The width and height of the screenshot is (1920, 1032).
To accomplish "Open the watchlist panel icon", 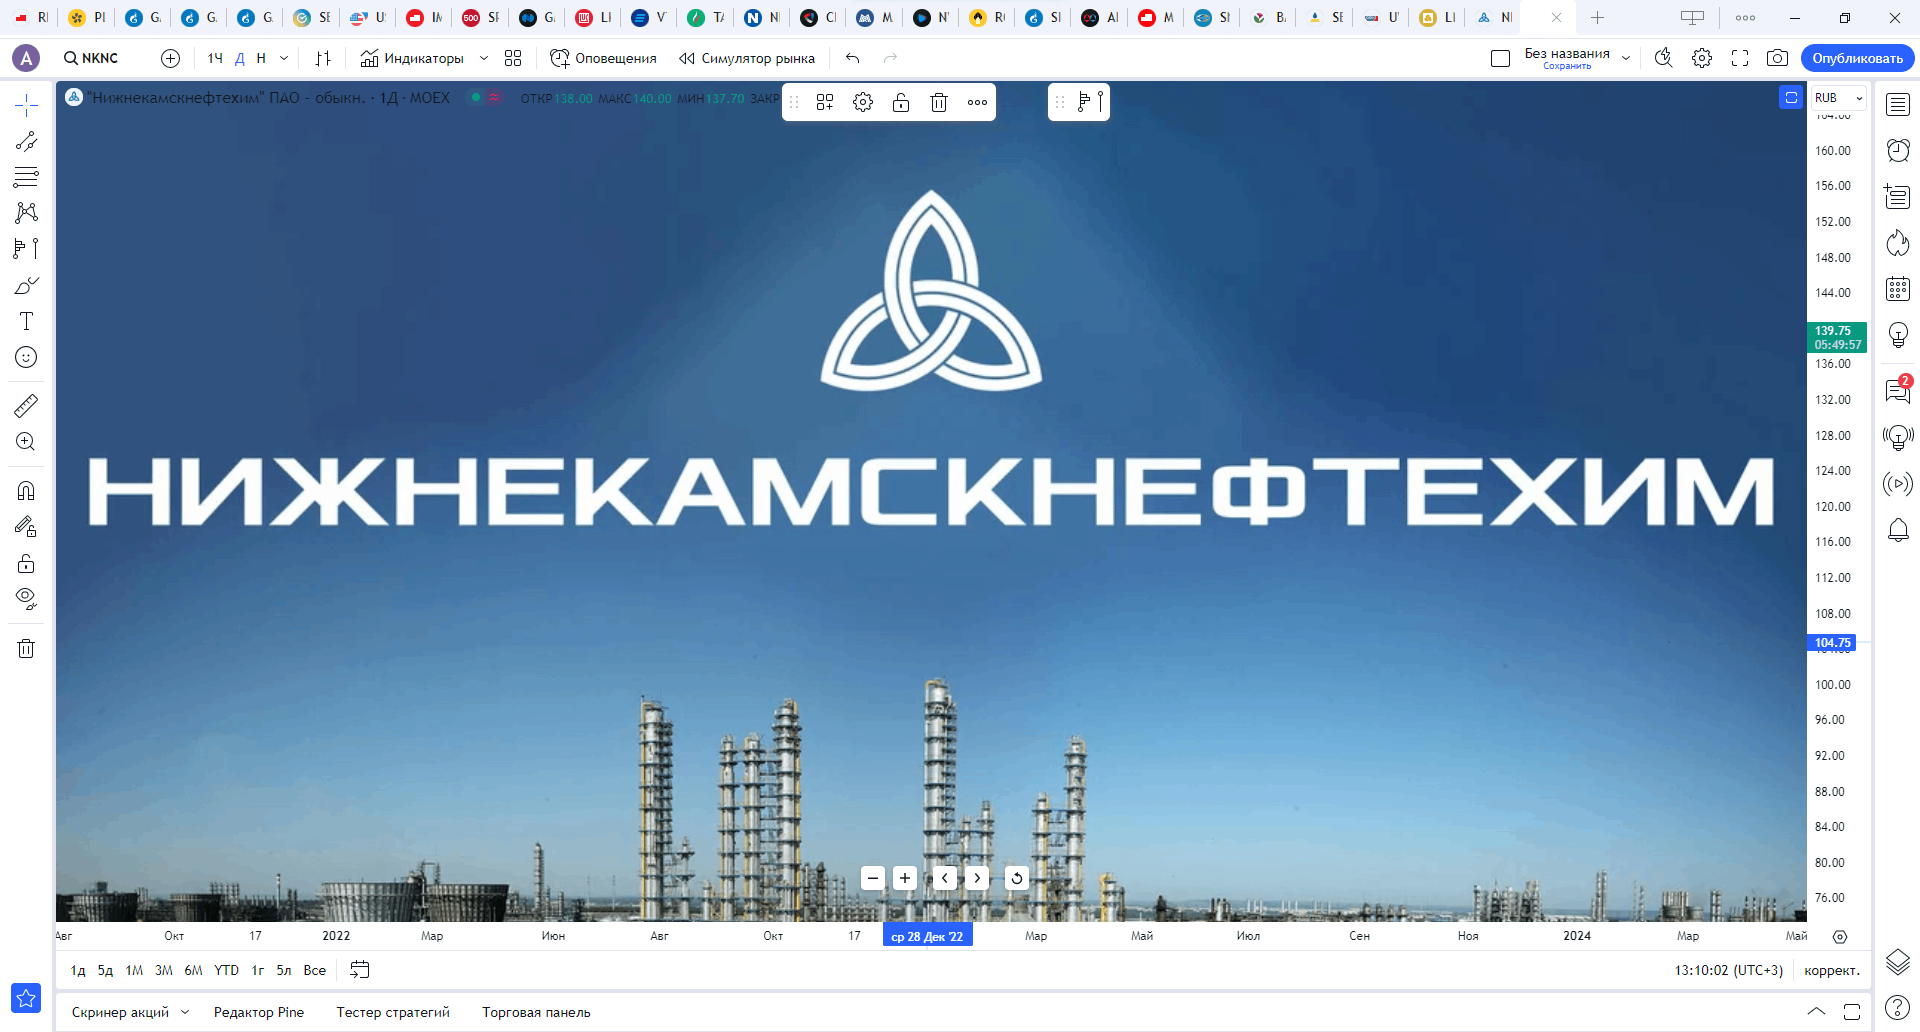I will click(1898, 105).
